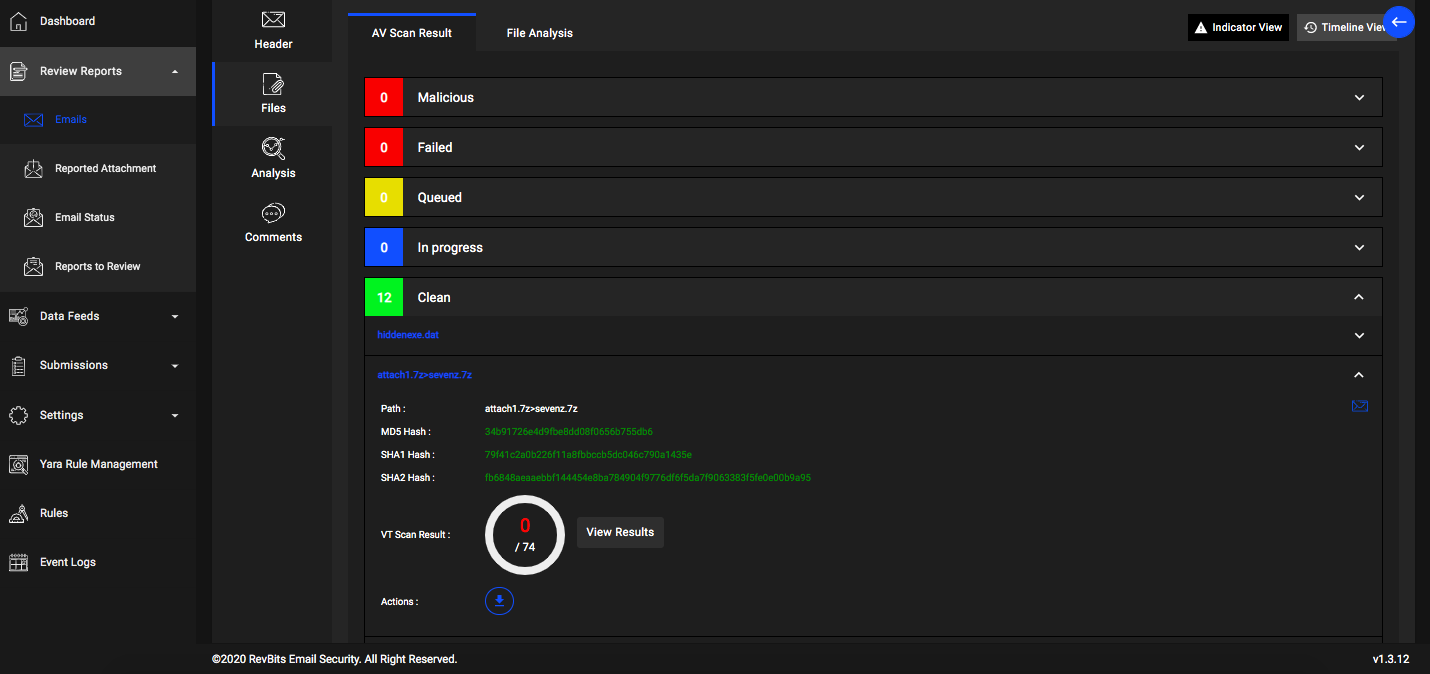Click the VT scan result circle gauge
This screenshot has height=674, width=1430.
(525, 535)
